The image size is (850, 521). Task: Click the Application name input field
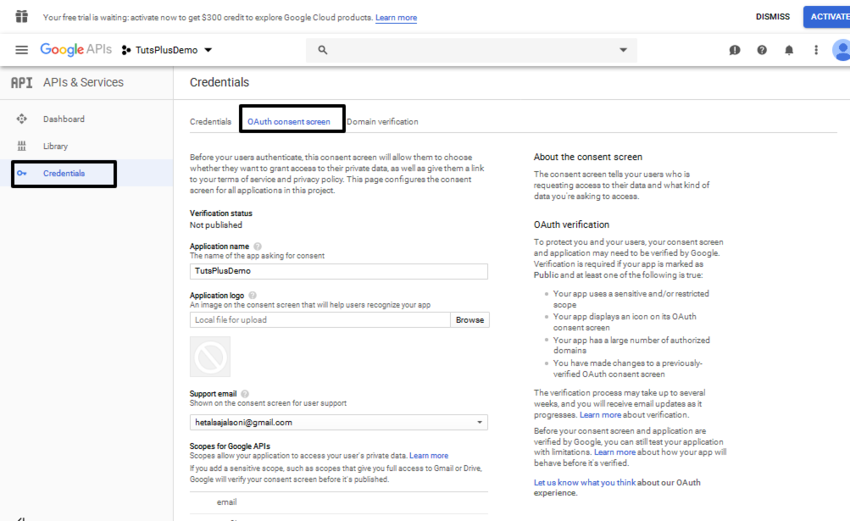(339, 271)
